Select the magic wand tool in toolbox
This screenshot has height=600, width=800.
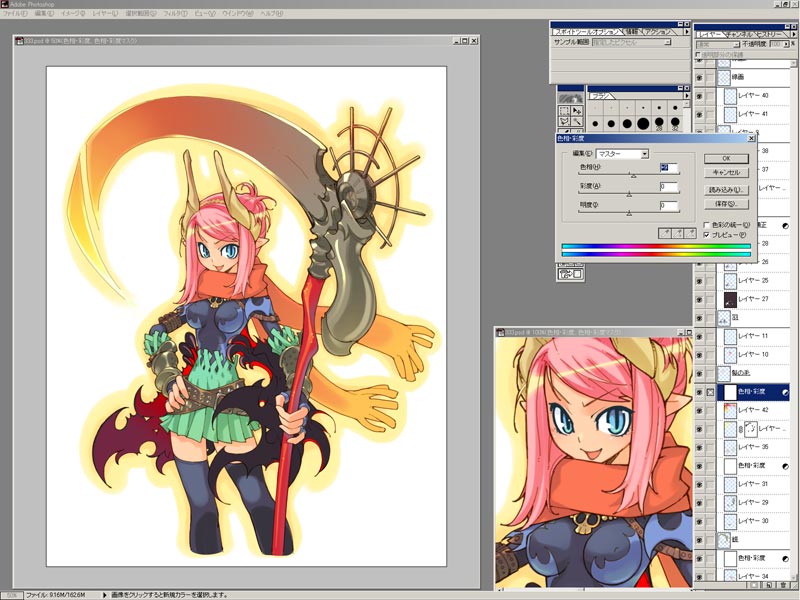(x=577, y=121)
